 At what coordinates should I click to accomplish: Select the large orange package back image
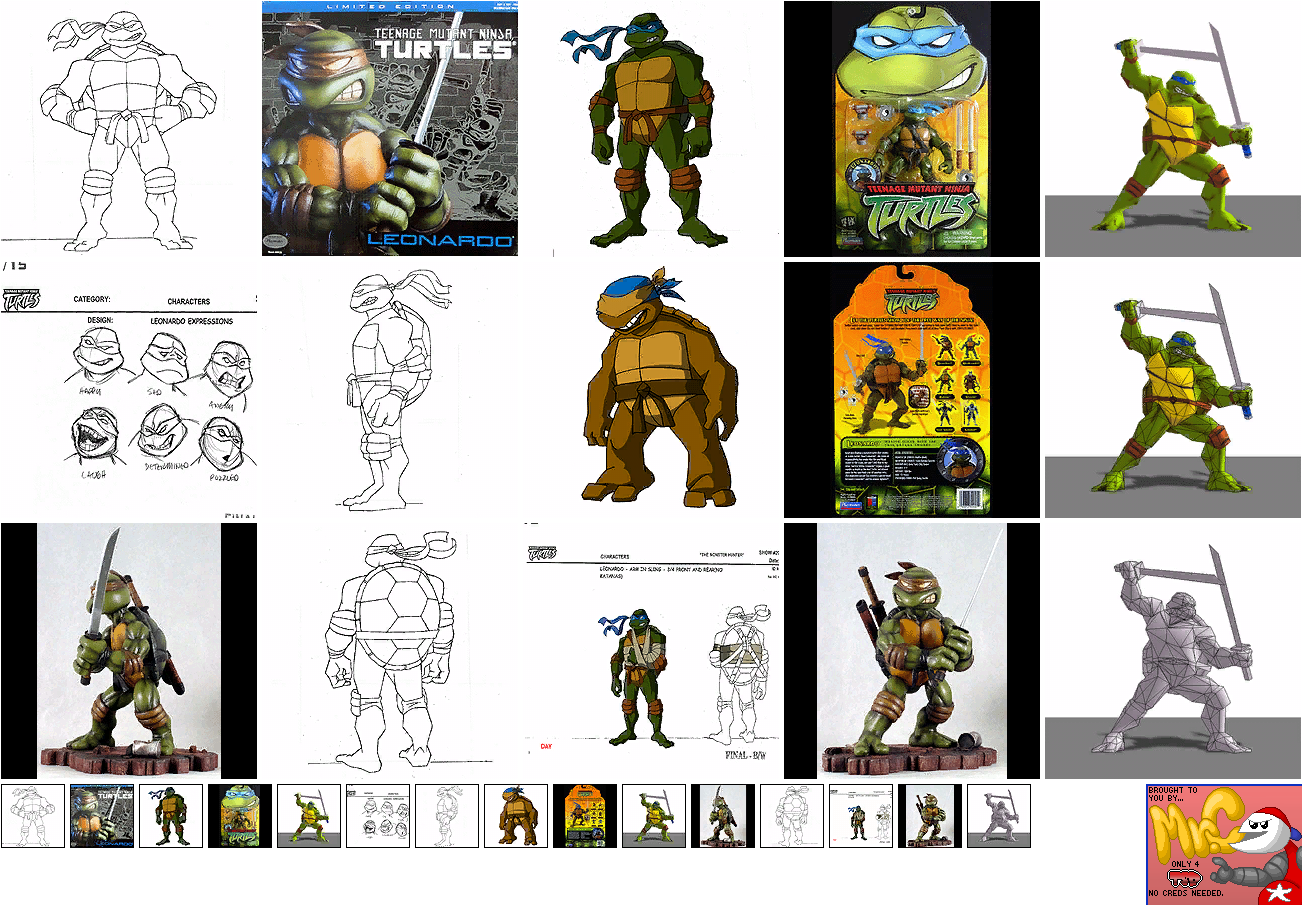pos(912,390)
